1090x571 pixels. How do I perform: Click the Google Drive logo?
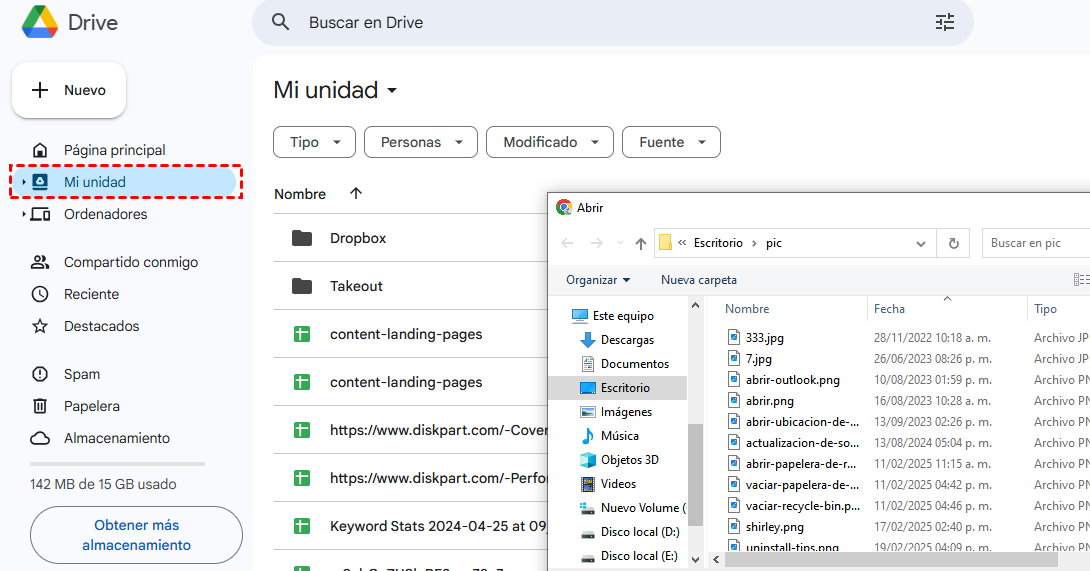40,22
